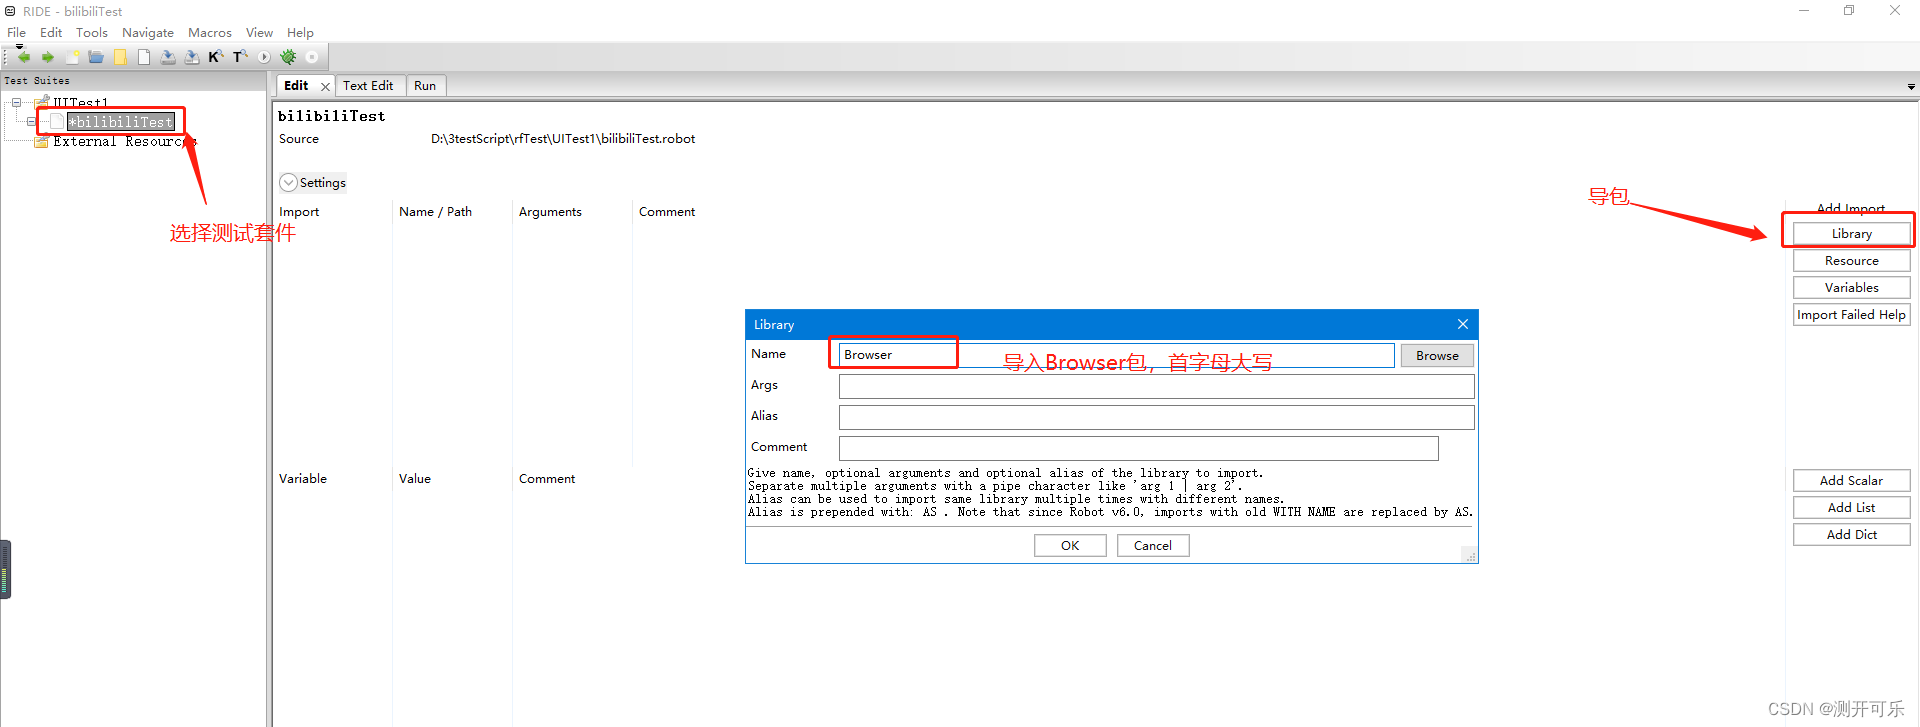Click Browse in the Library dialog
This screenshot has width=1920, height=727.
pos(1437,355)
